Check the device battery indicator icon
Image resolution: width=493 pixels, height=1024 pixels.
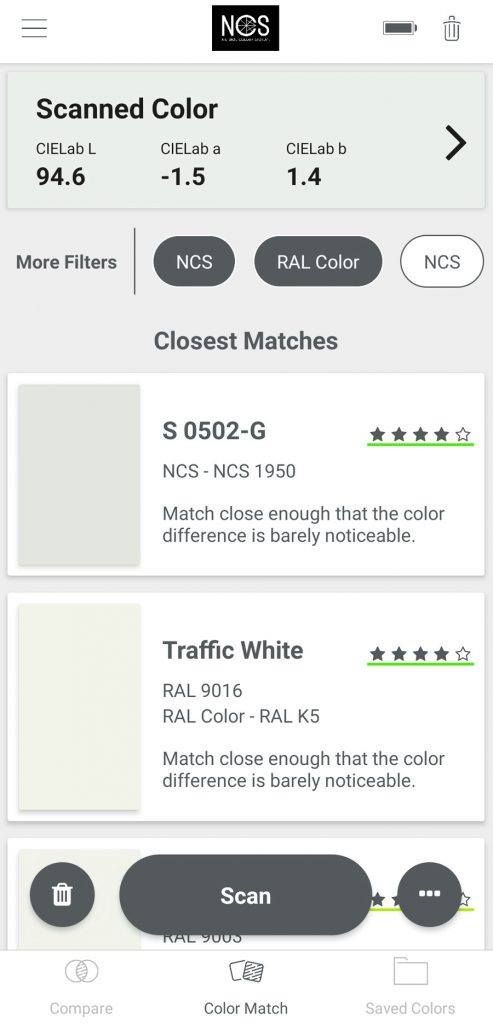tap(400, 28)
